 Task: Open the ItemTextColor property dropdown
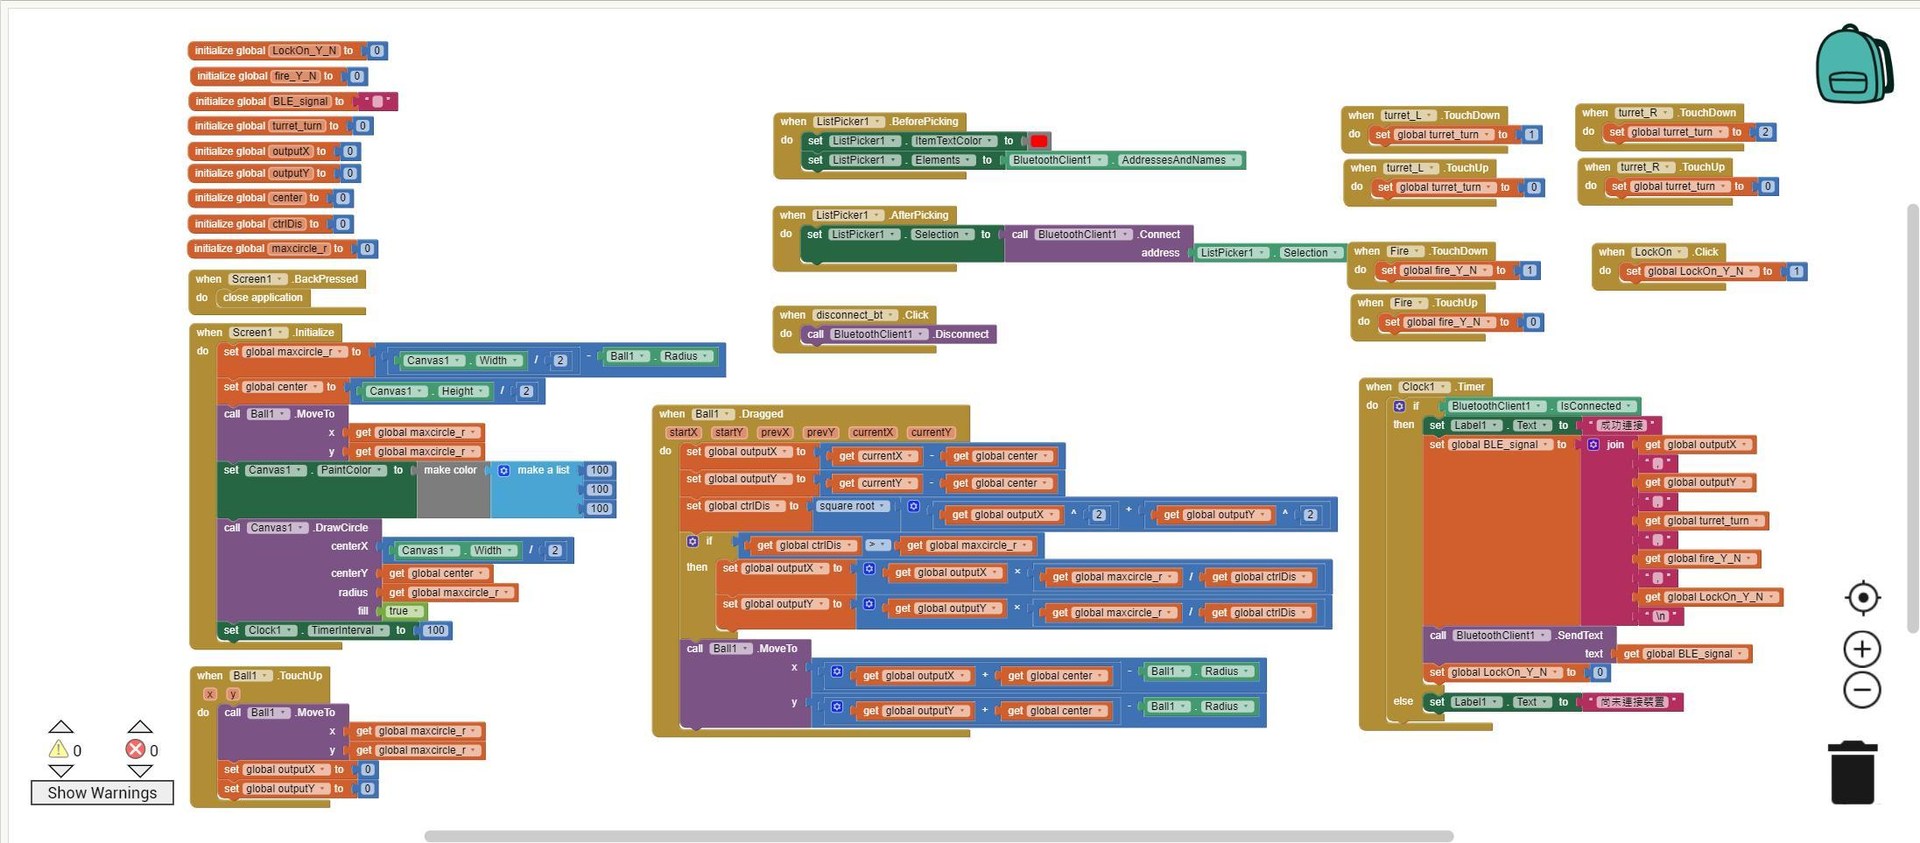coord(990,141)
